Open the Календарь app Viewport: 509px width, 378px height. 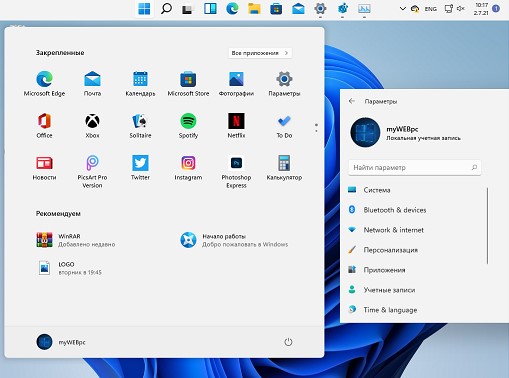[x=140, y=83]
